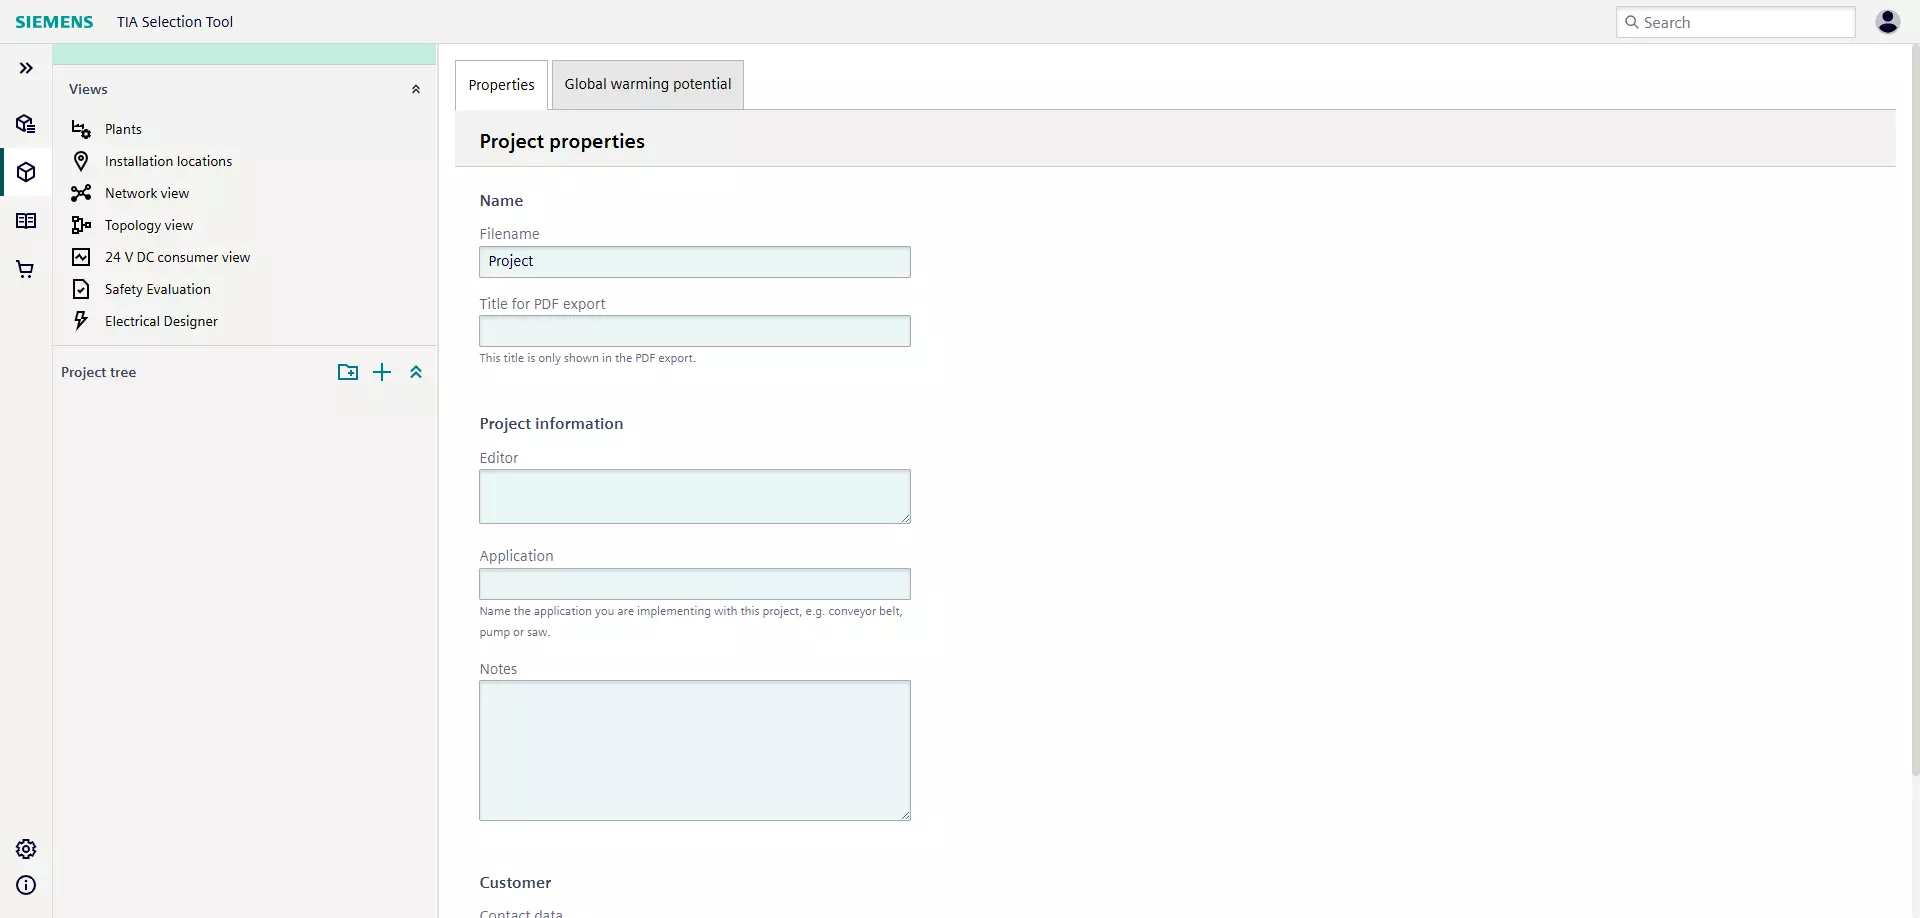
Task: Click the Name section heading
Action: 501,201
